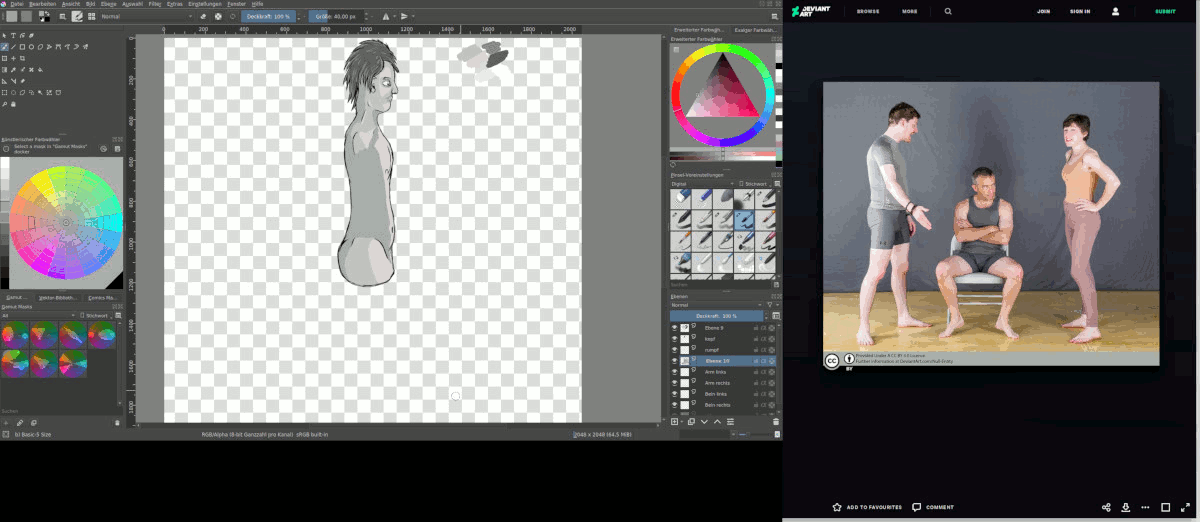Screen dimensions: 1200x522
Task: Select the Zoom magnifier tool
Action: coord(4,104)
